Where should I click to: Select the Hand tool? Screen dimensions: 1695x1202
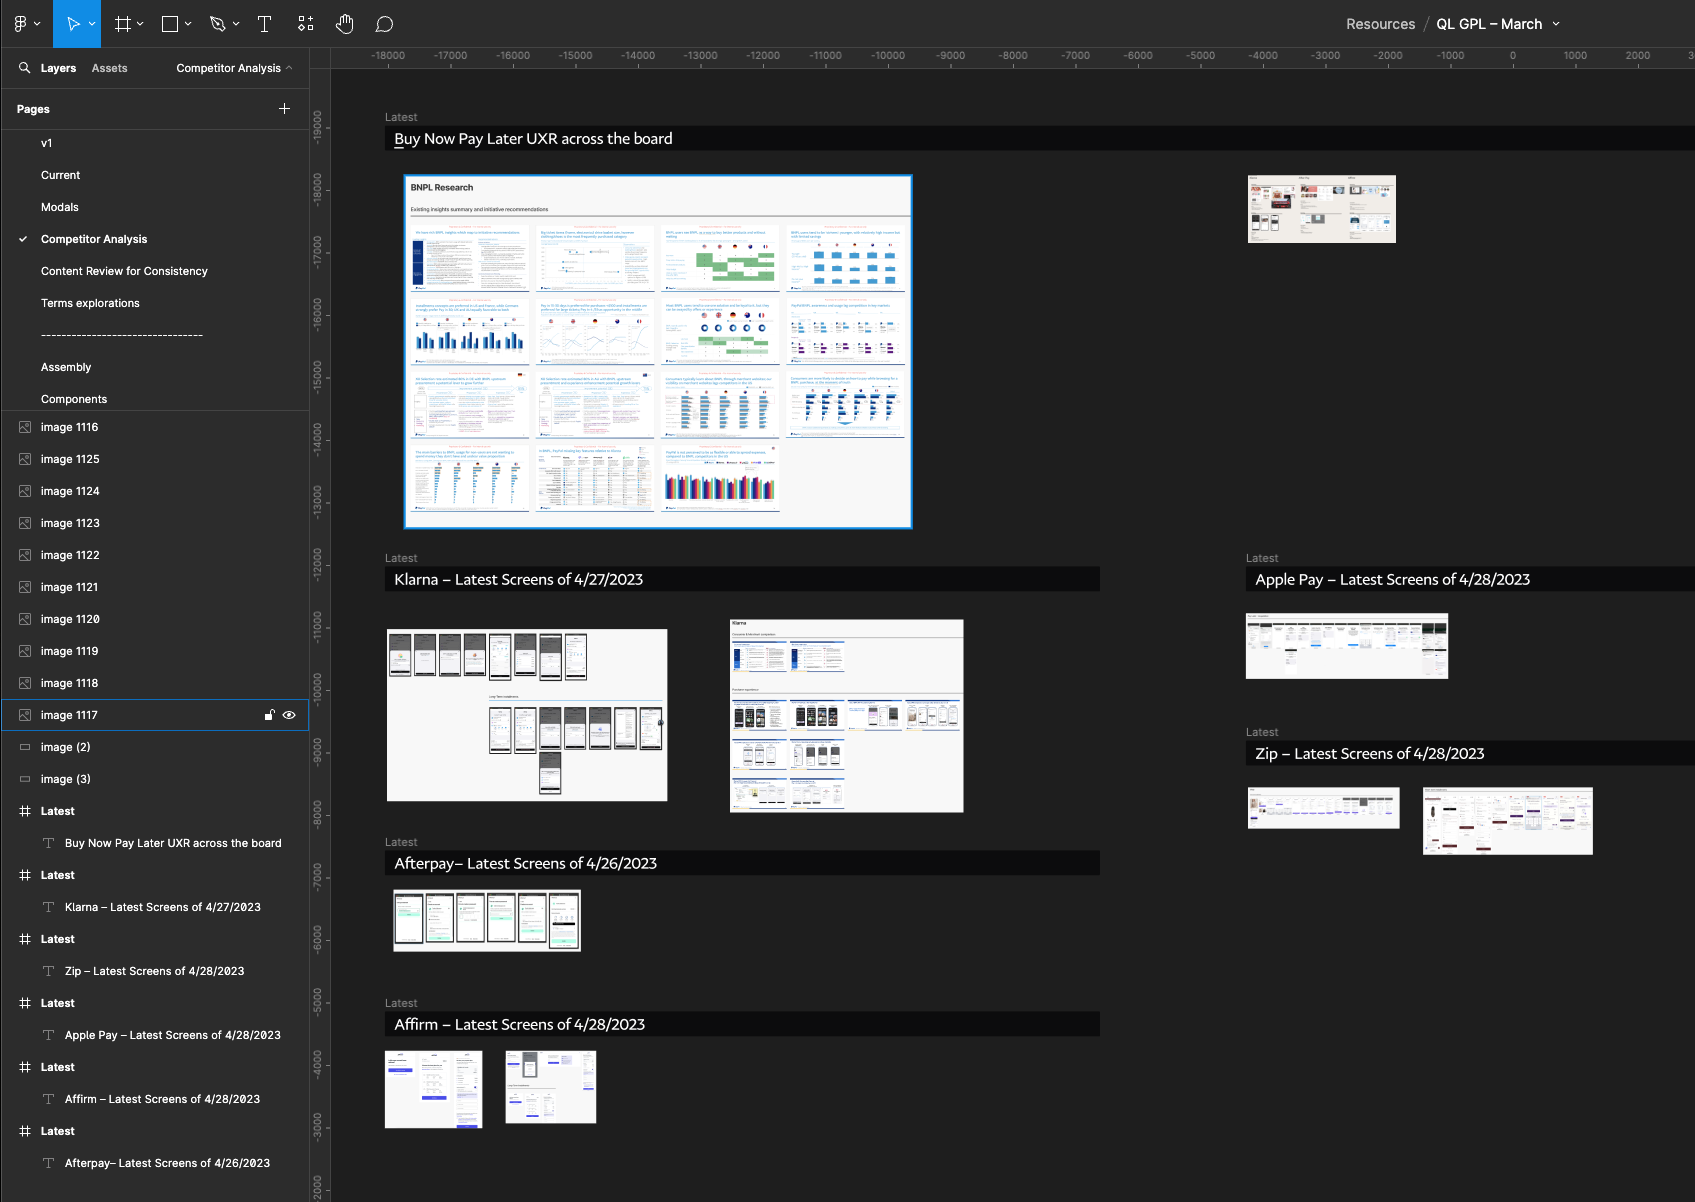pyautogui.click(x=345, y=24)
